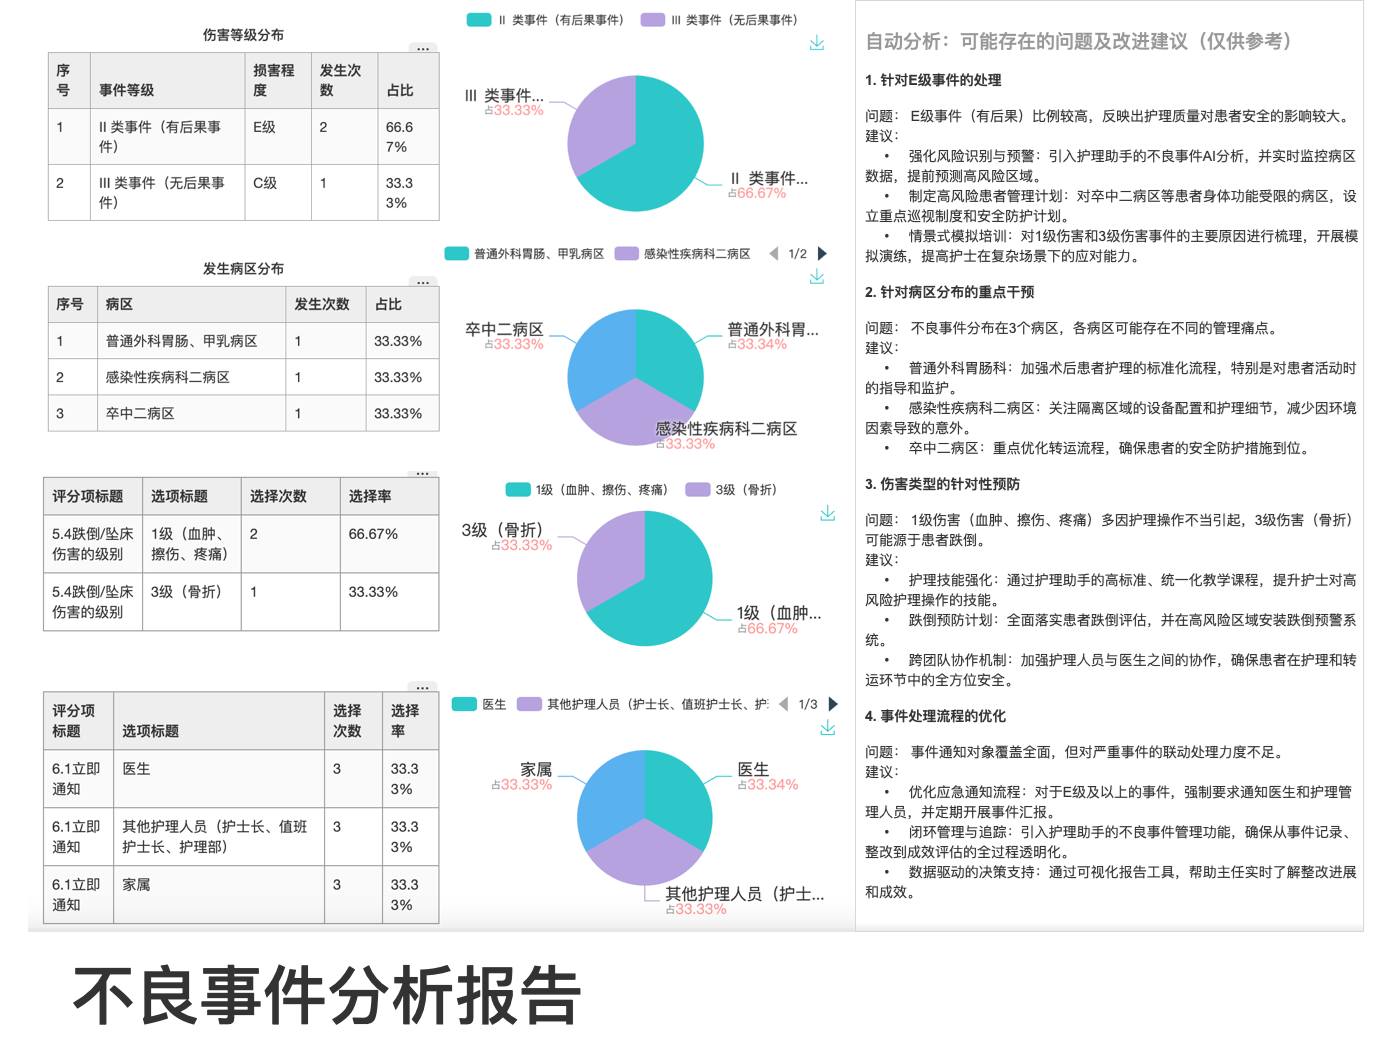This screenshot has width=1400, height=1051.
Task: Download the 伤害等级分布 pie chart
Action: coord(817,43)
